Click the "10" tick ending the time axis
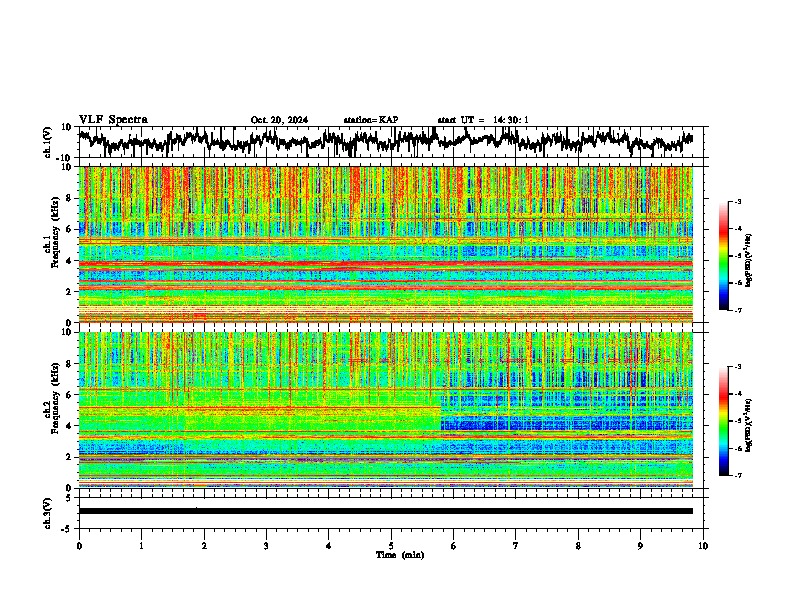The height and width of the screenshot is (612, 792). [x=703, y=546]
